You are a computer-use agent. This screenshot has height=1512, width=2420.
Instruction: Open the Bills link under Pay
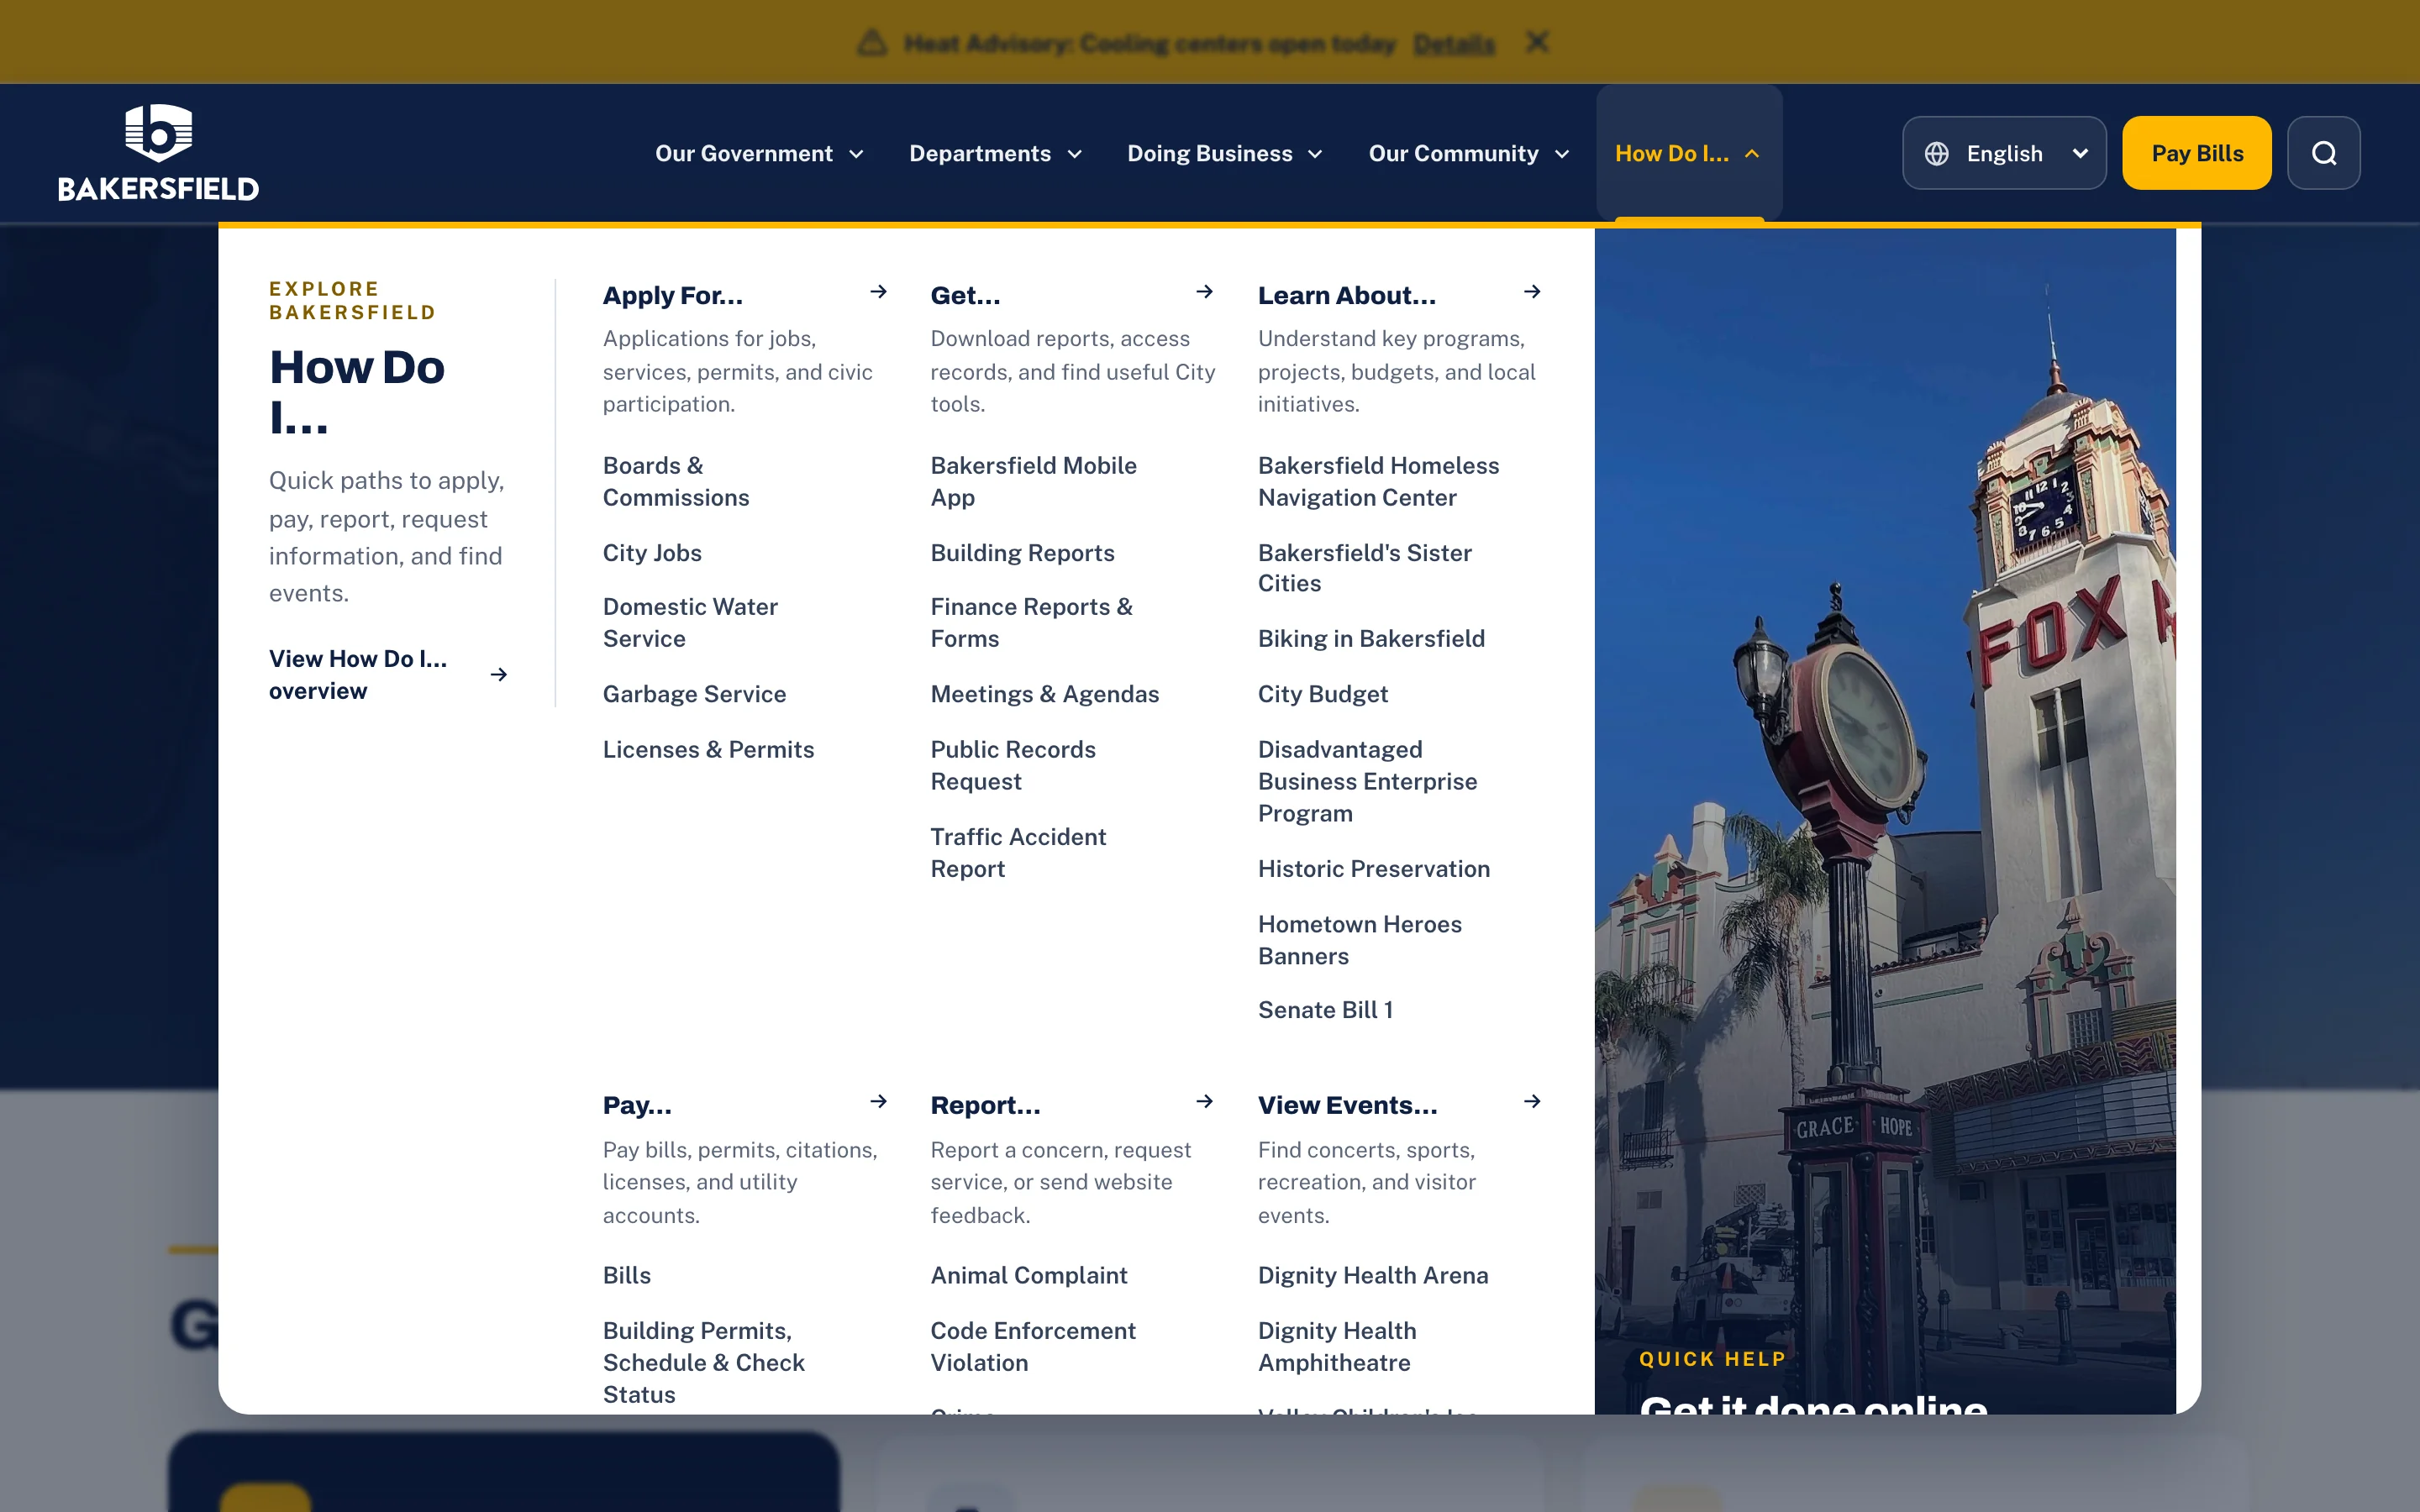(x=627, y=1276)
